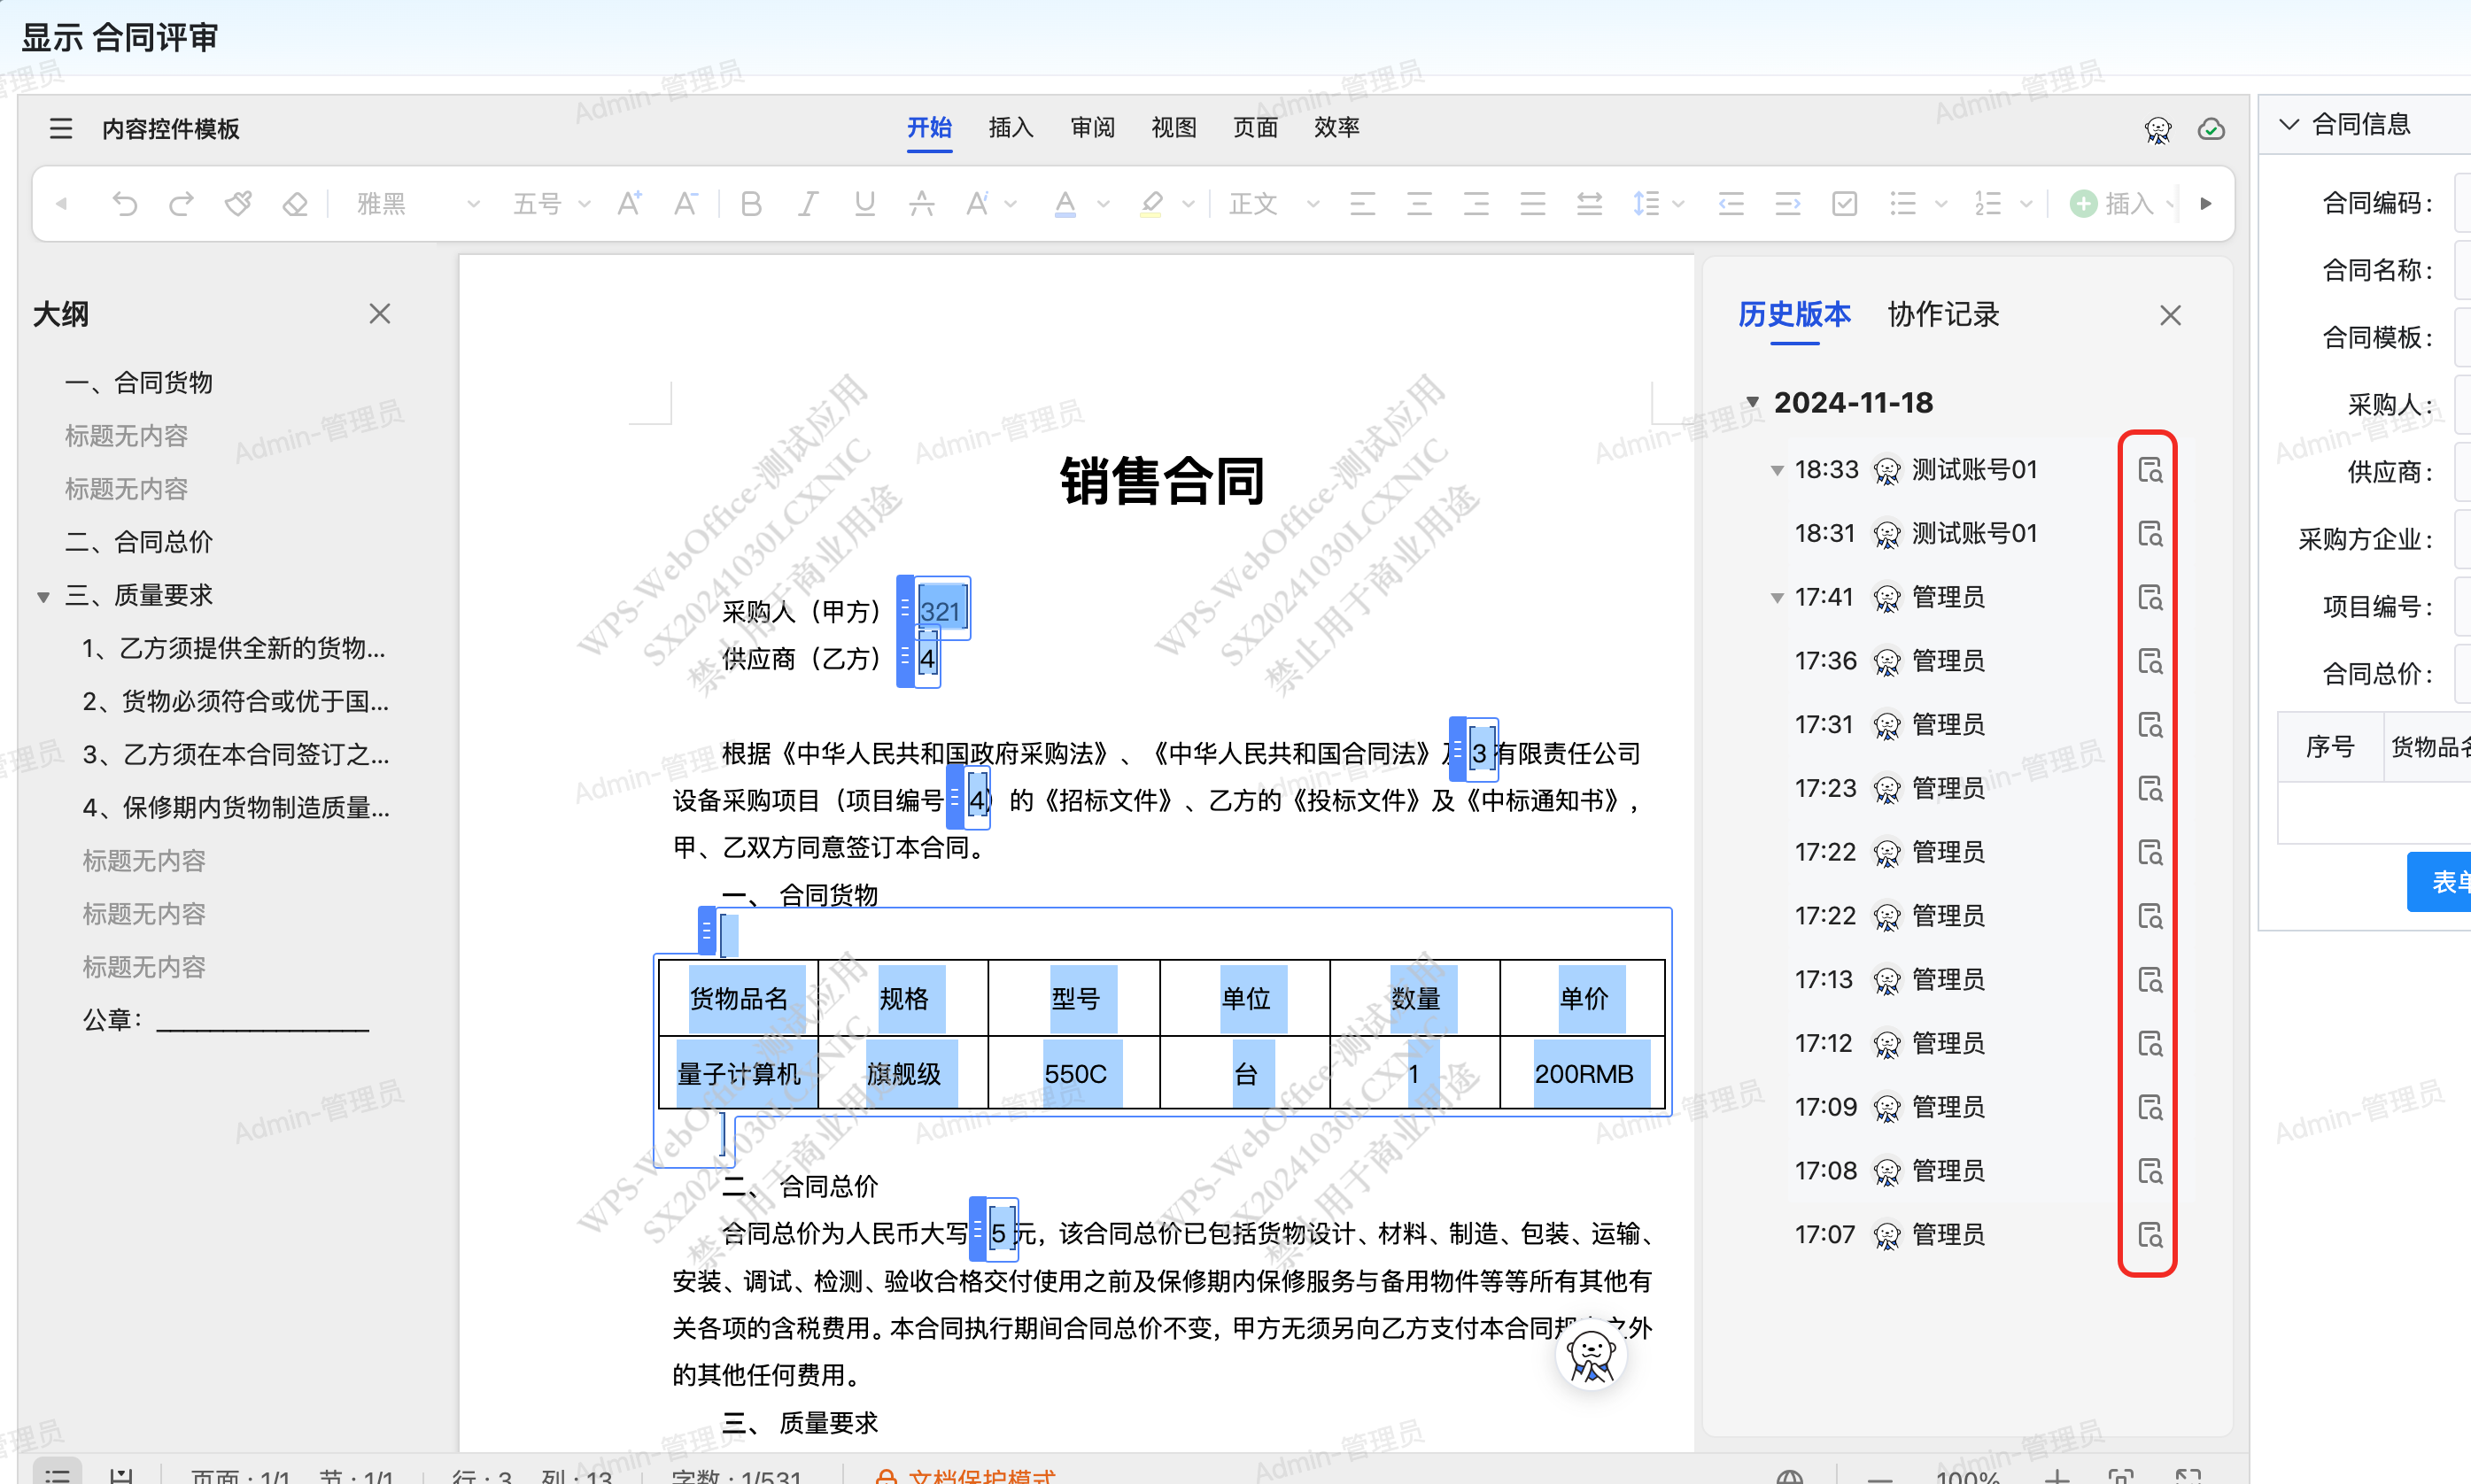Screen dimensions: 2471x1484
Task: Open the bulleted list dropdown arrow
Action: (x=1941, y=205)
